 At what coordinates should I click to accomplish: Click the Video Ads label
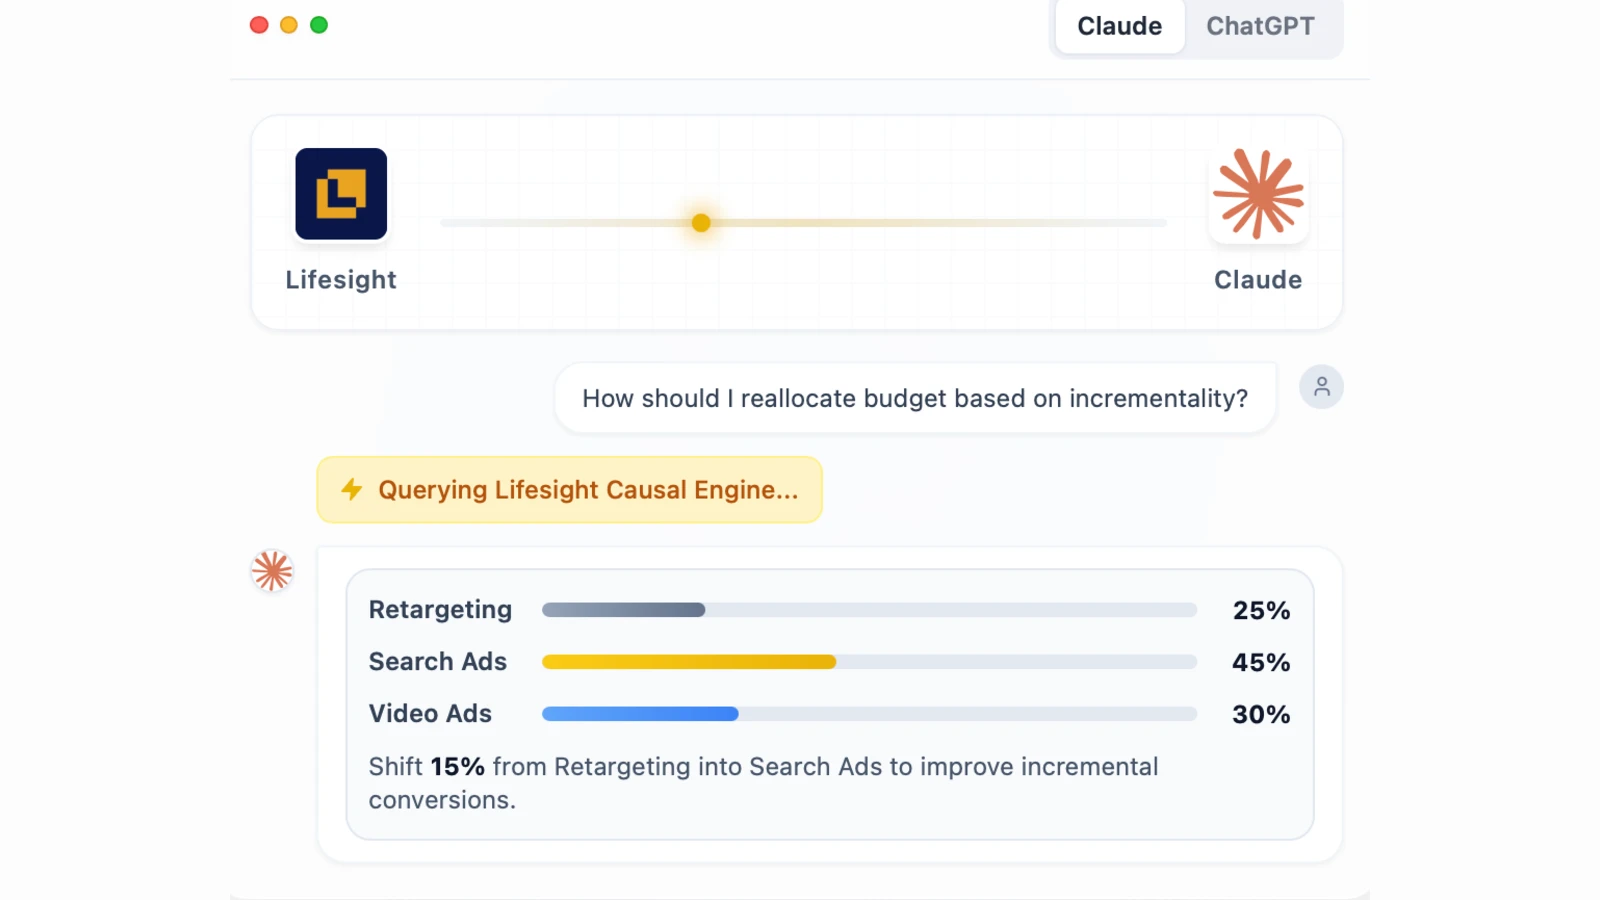click(x=430, y=714)
